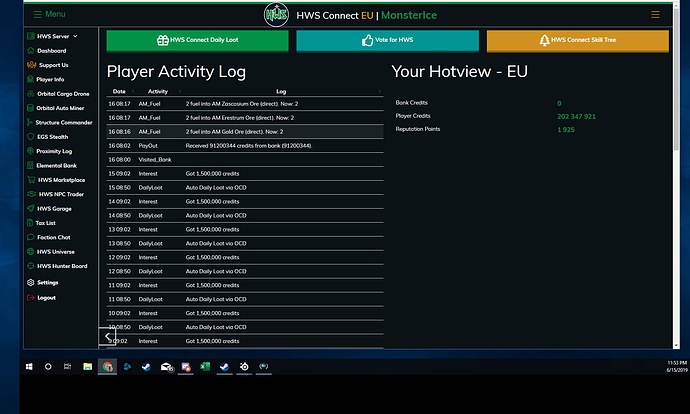Open Excel from the taskbar
Image resolution: width=690 pixels, height=414 pixels.
205,367
